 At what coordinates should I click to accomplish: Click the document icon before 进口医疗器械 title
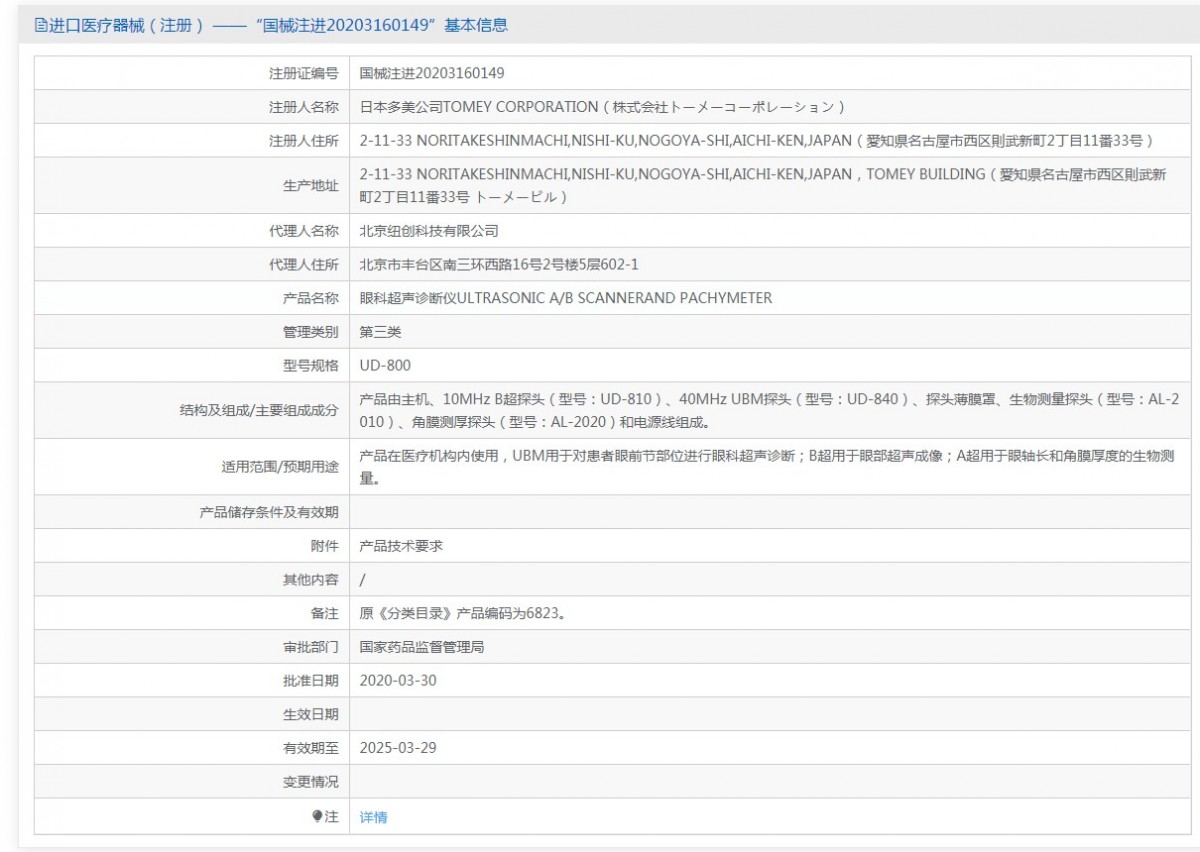click(41, 26)
